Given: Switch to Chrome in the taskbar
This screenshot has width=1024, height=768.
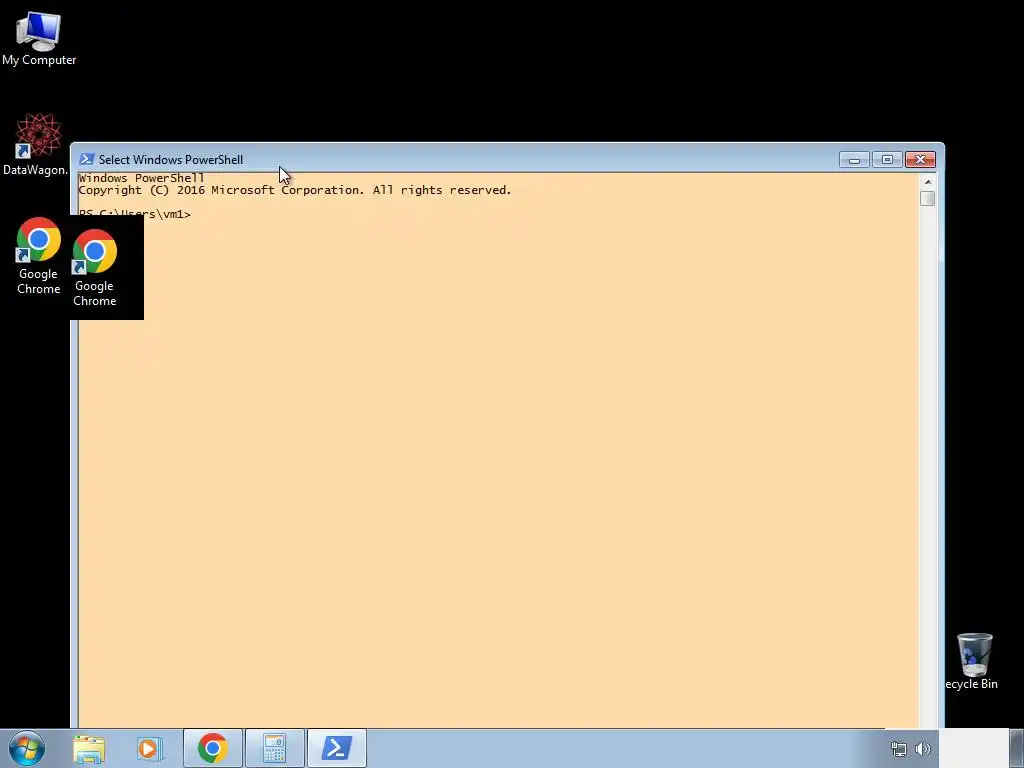Looking at the screenshot, I should (x=213, y=748).
